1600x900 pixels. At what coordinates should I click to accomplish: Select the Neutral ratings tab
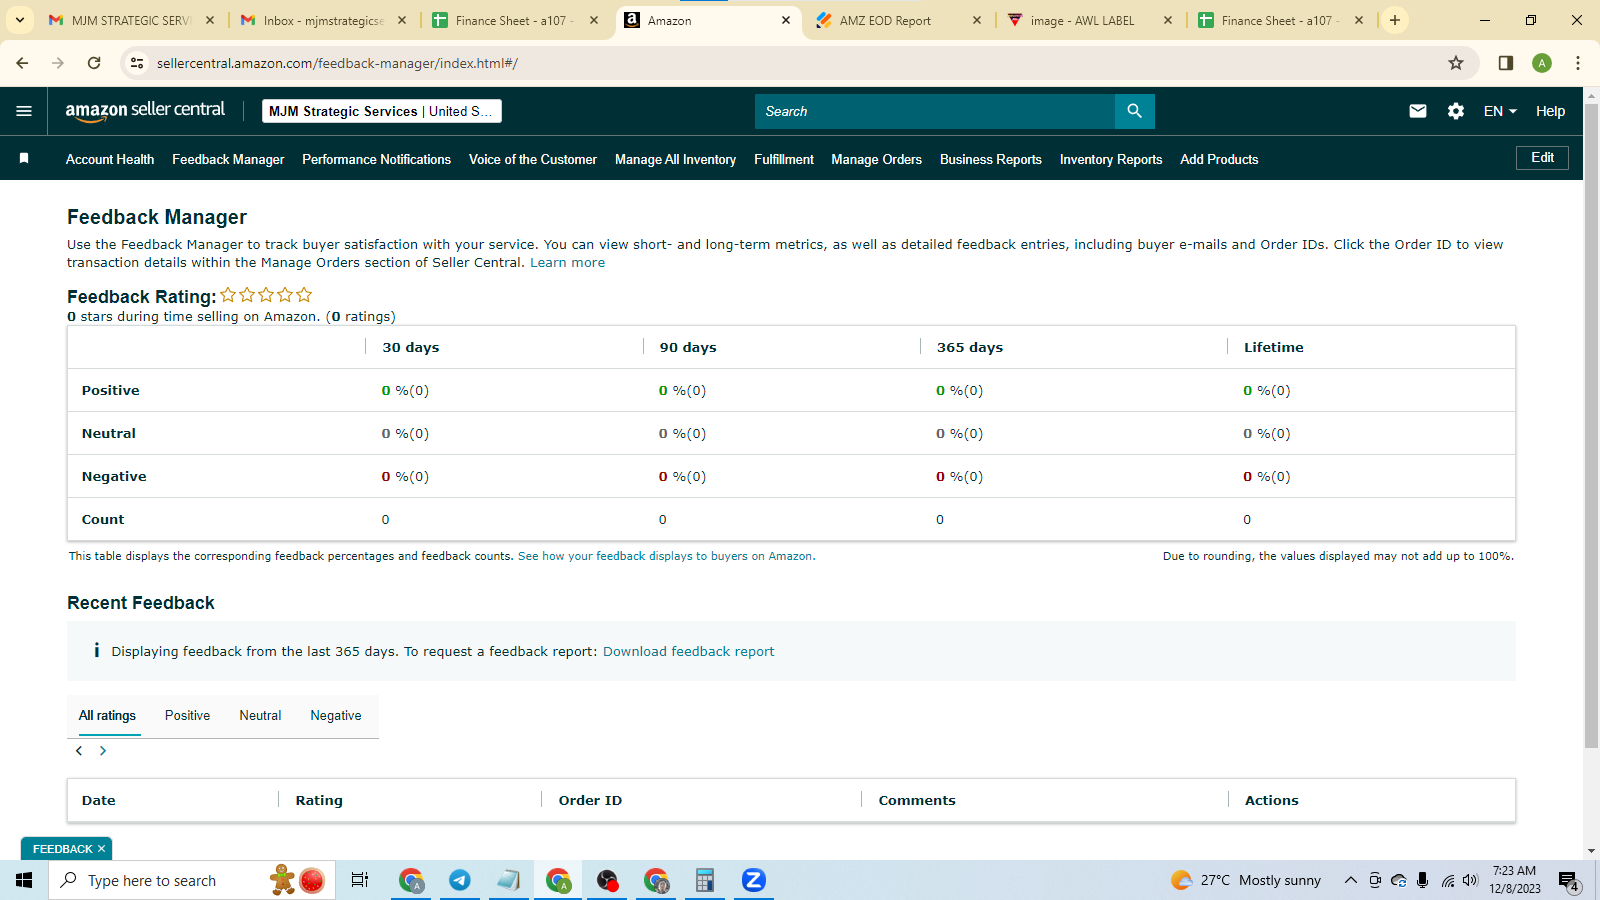[260, 716]
